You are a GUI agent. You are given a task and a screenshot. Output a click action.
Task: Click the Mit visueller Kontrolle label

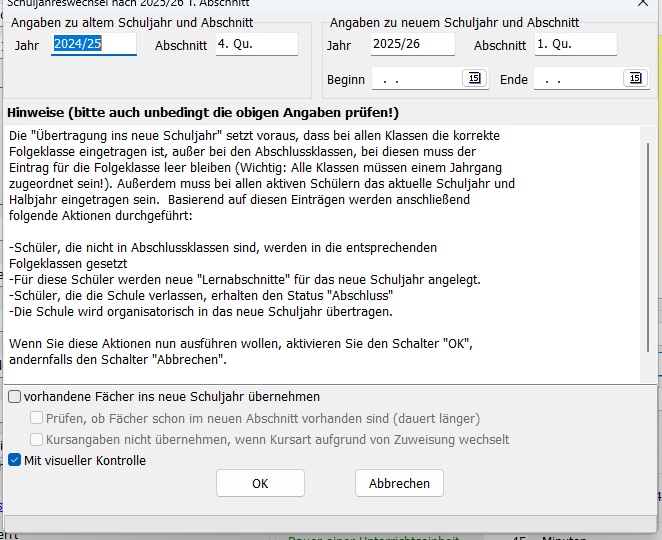click(85, 460)
